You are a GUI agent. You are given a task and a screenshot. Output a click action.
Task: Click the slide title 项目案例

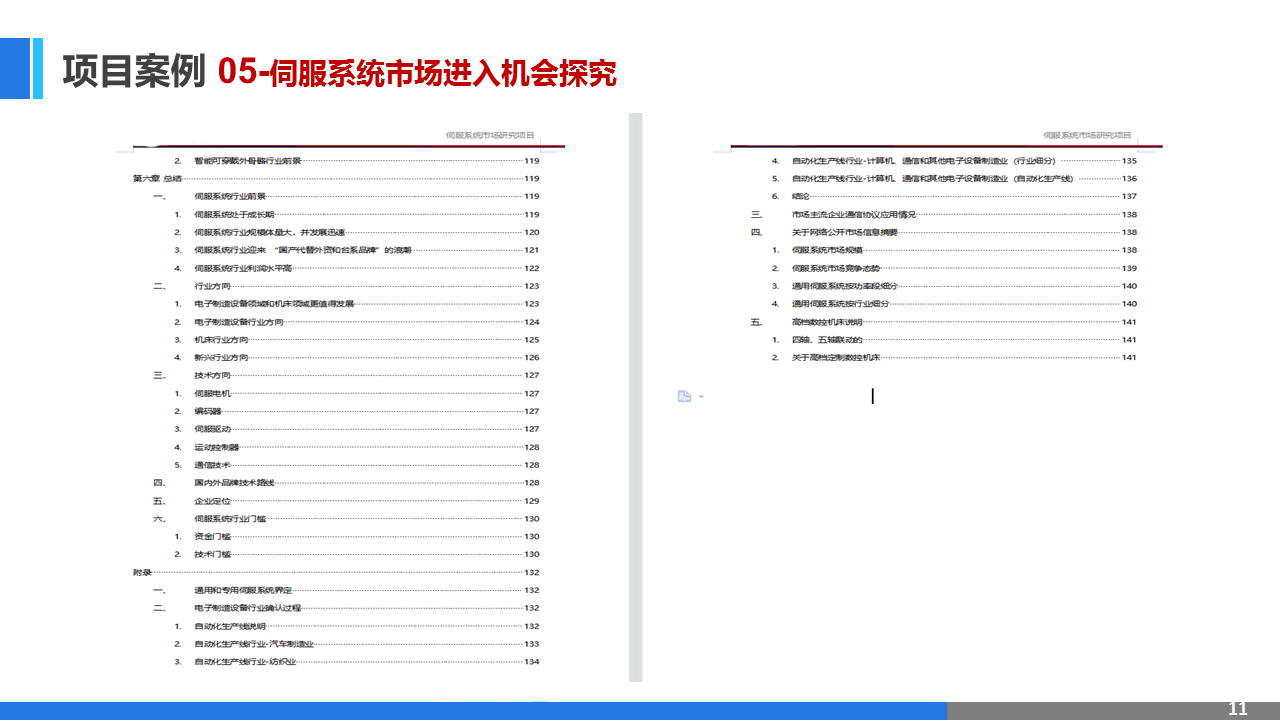[134, 72]
